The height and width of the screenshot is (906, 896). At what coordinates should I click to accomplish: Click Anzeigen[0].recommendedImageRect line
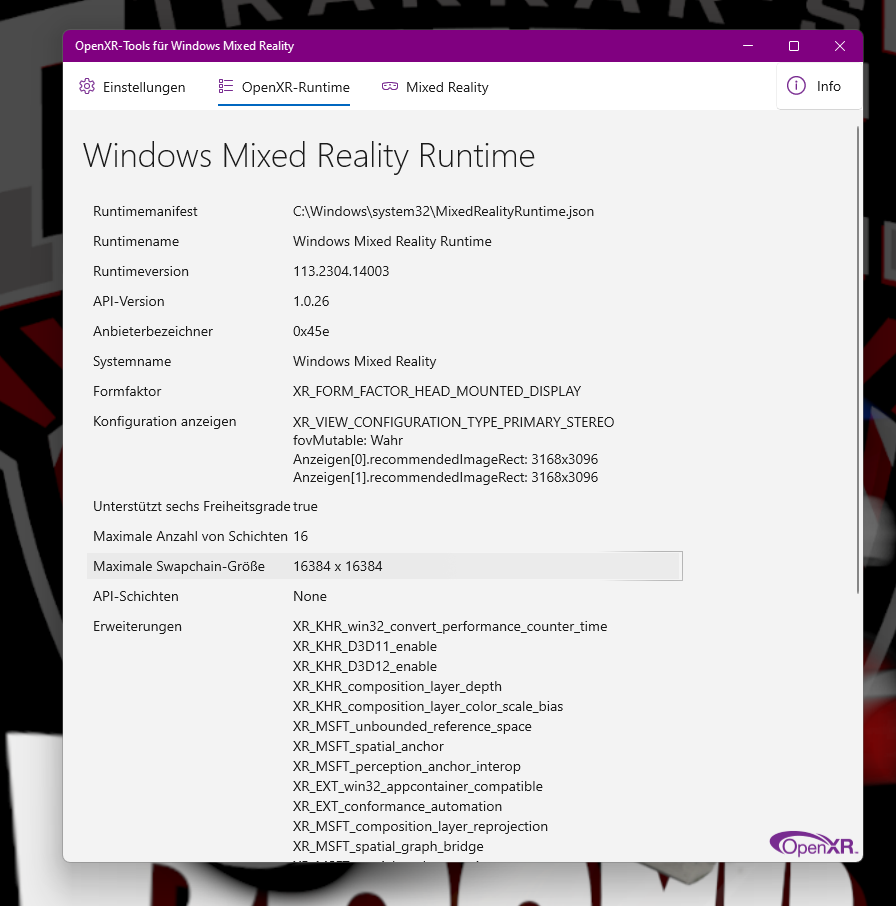445,459
